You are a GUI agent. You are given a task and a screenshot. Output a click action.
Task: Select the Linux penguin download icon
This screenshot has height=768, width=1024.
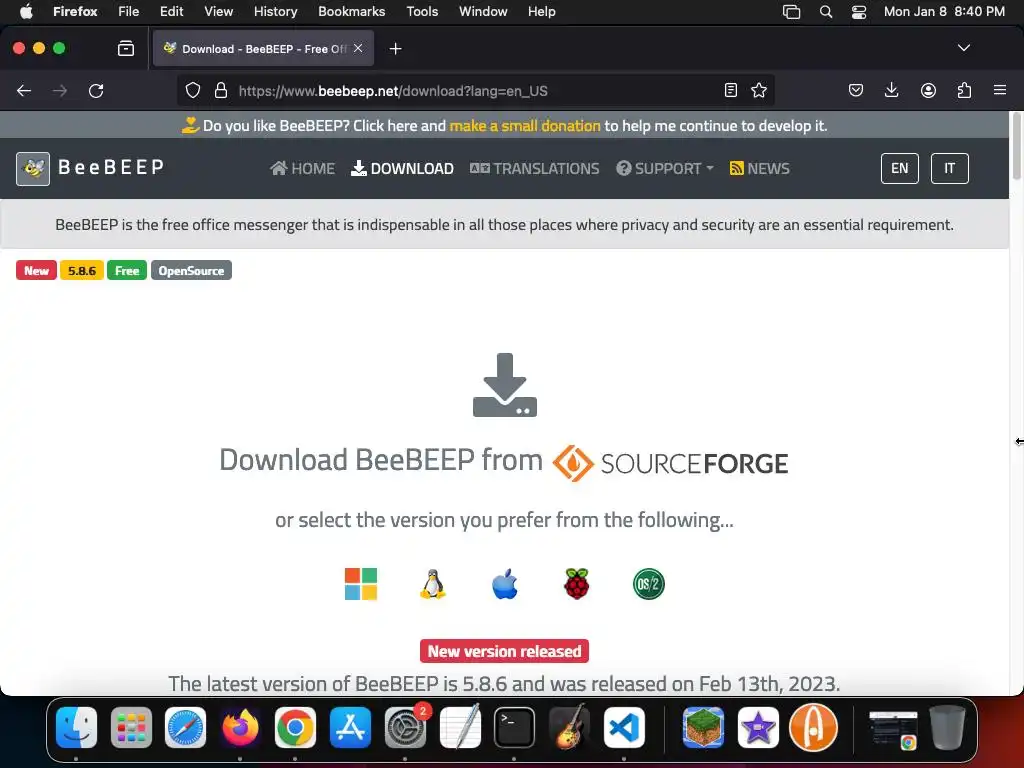(432, 584)
